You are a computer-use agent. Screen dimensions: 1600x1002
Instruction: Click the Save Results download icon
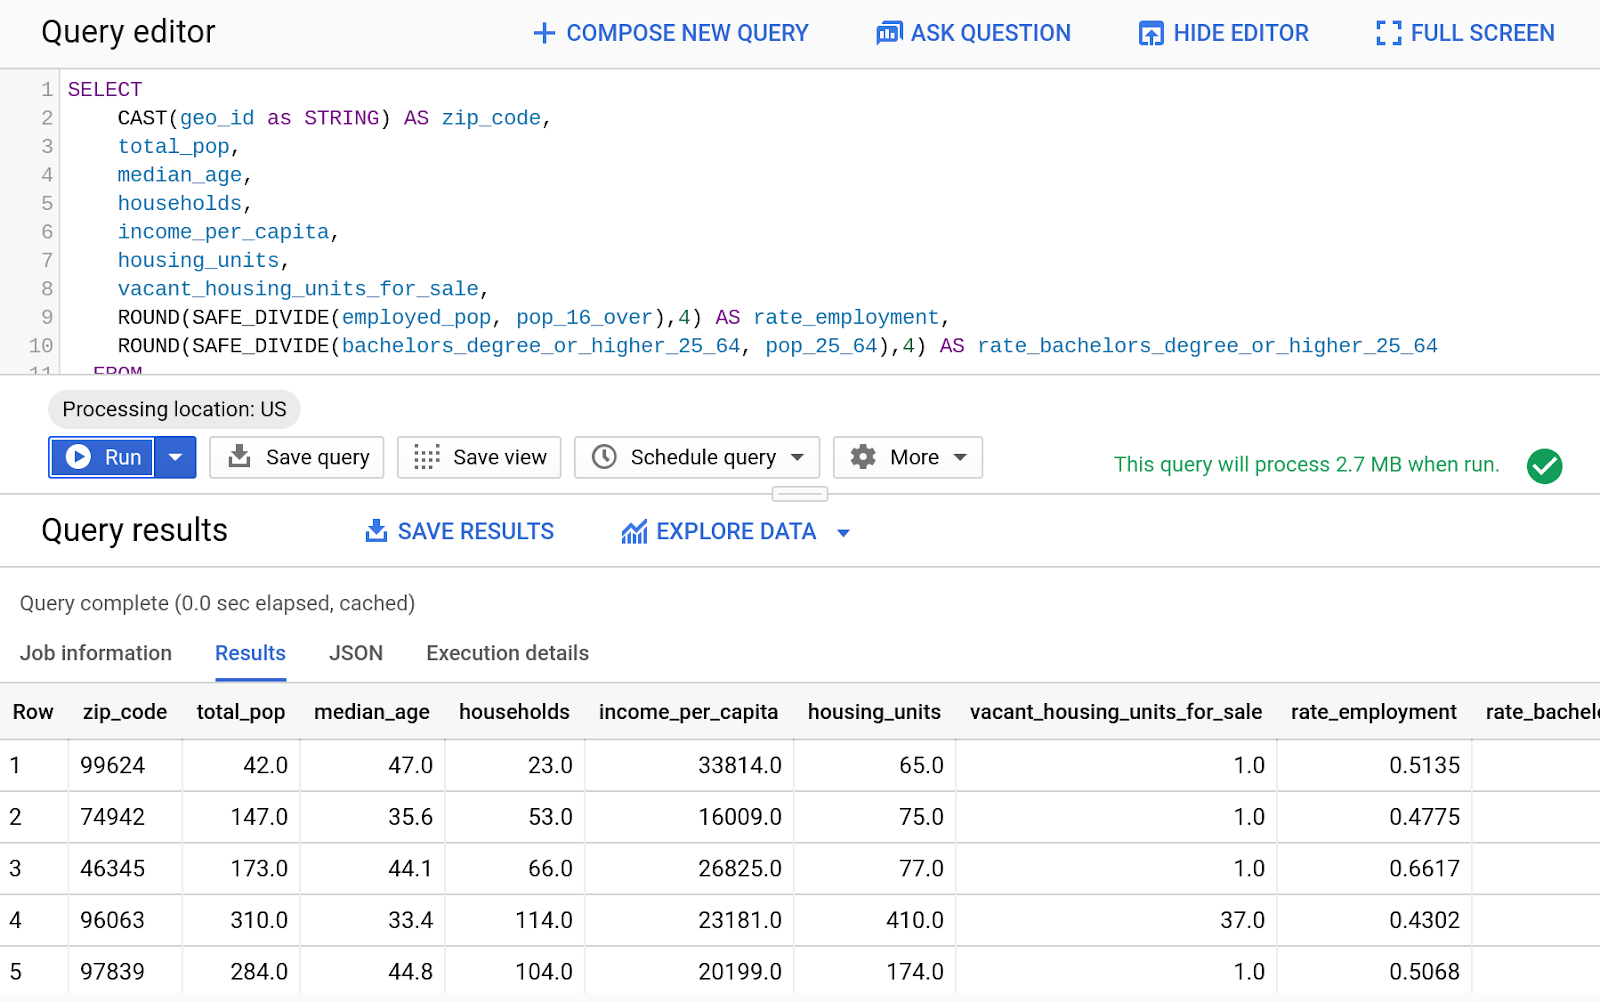tap(376, 531)
